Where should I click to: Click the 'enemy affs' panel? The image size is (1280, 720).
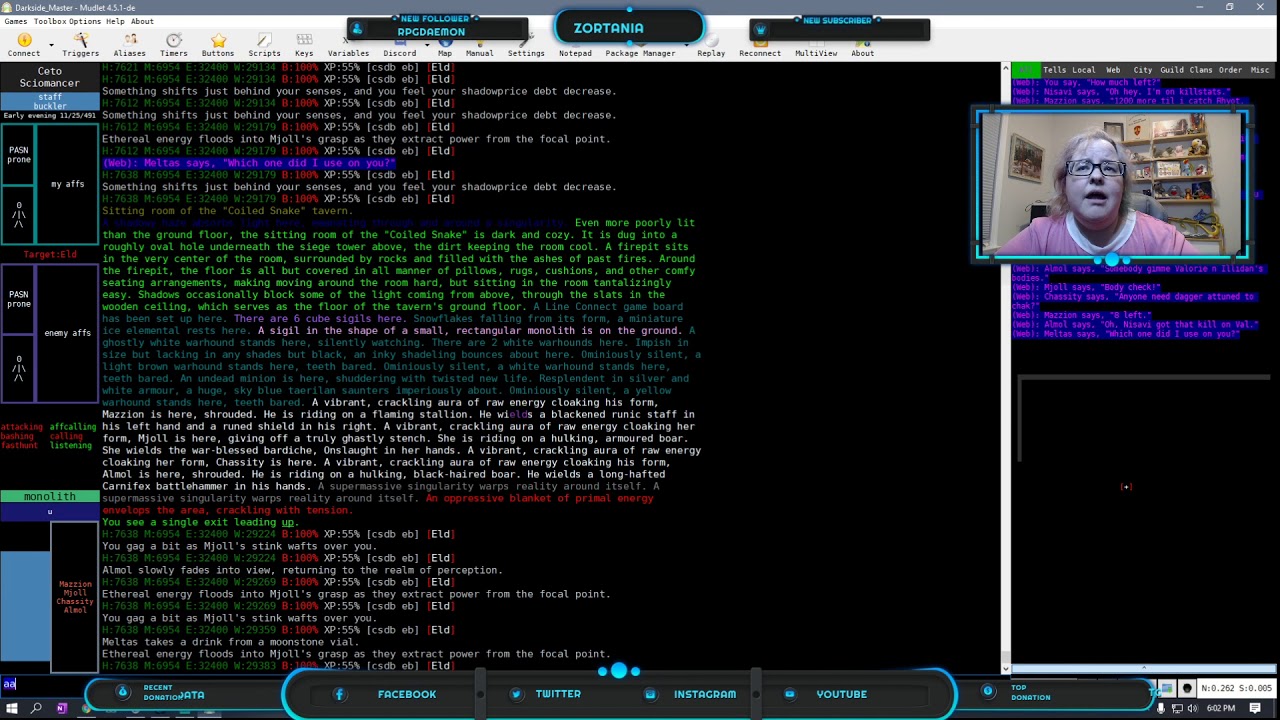click(x=68, y=333)
